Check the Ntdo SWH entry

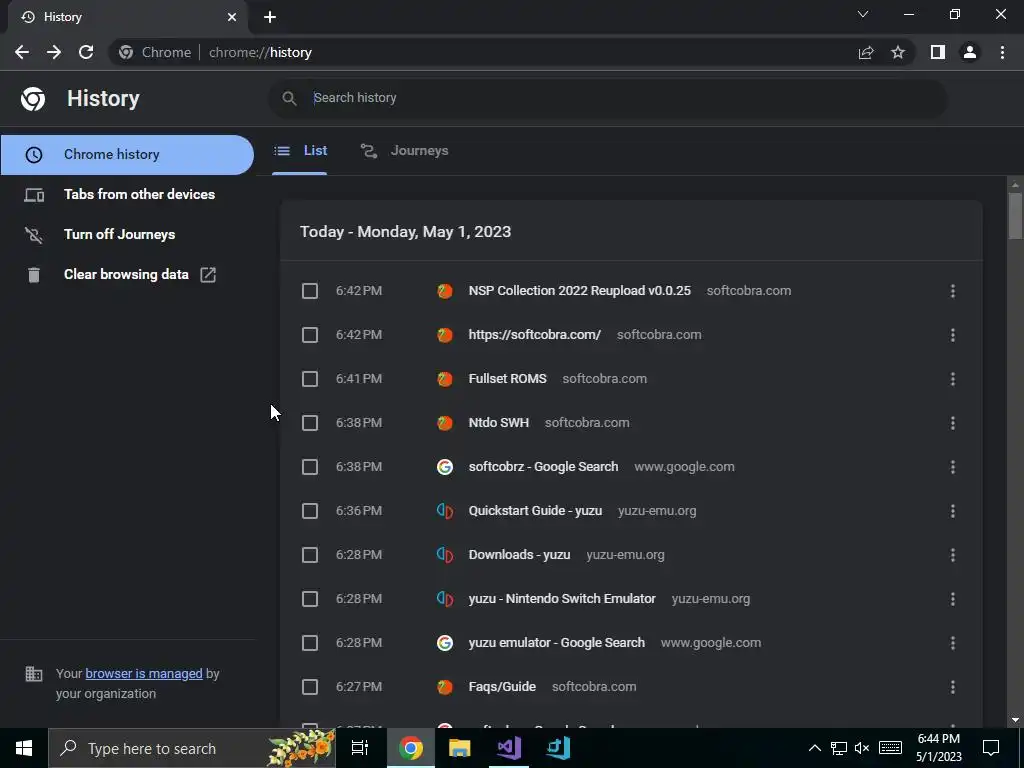(310, 423)
